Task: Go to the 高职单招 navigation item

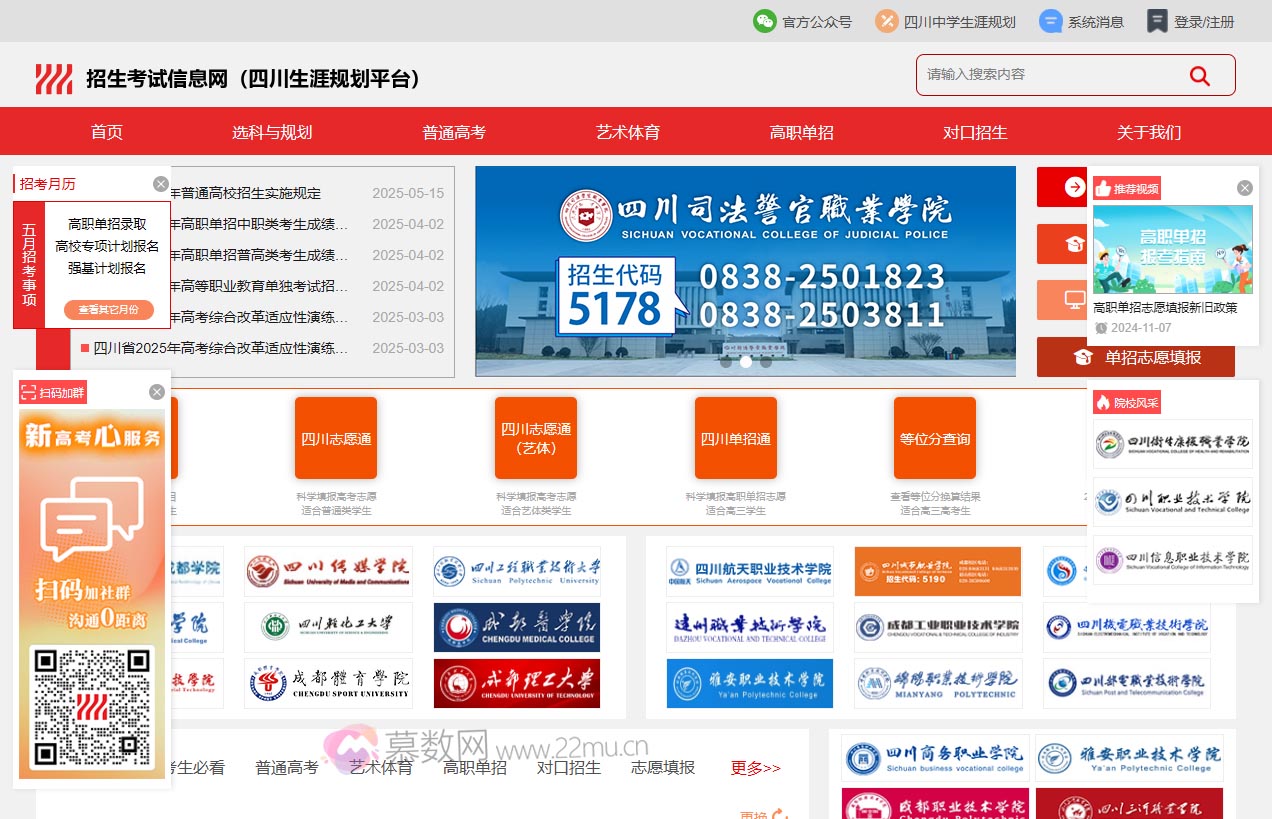Action: coord(801,132)
